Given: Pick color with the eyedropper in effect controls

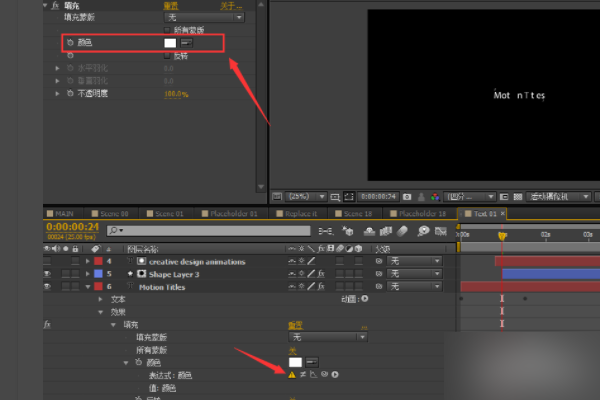Looking at the screenshot, I should (x=187, y=44).
